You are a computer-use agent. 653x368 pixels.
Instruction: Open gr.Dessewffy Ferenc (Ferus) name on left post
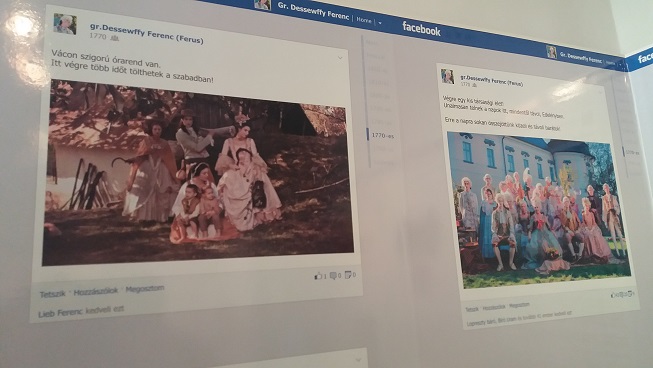(x=147, y=33)
